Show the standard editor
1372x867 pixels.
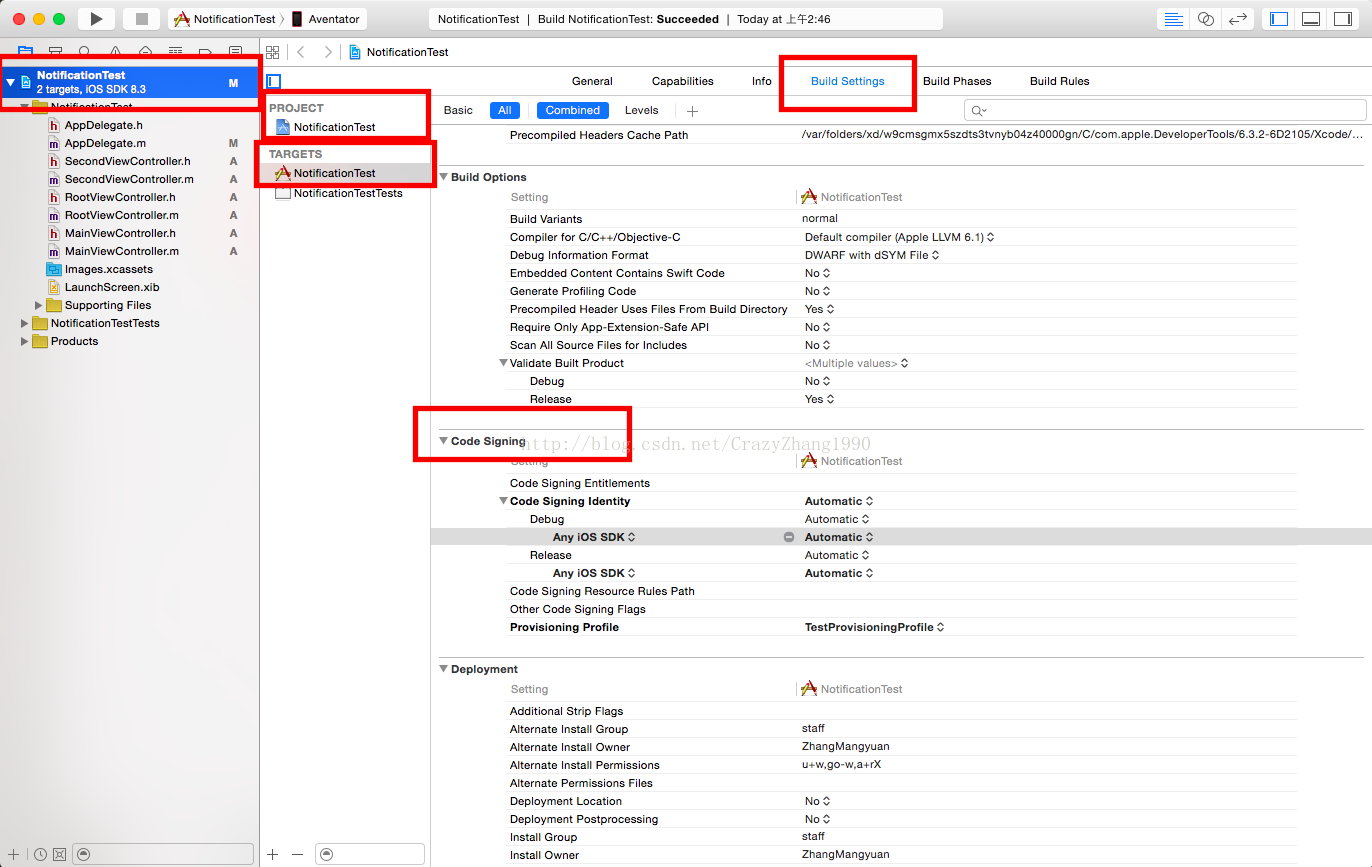[1174, 19]
